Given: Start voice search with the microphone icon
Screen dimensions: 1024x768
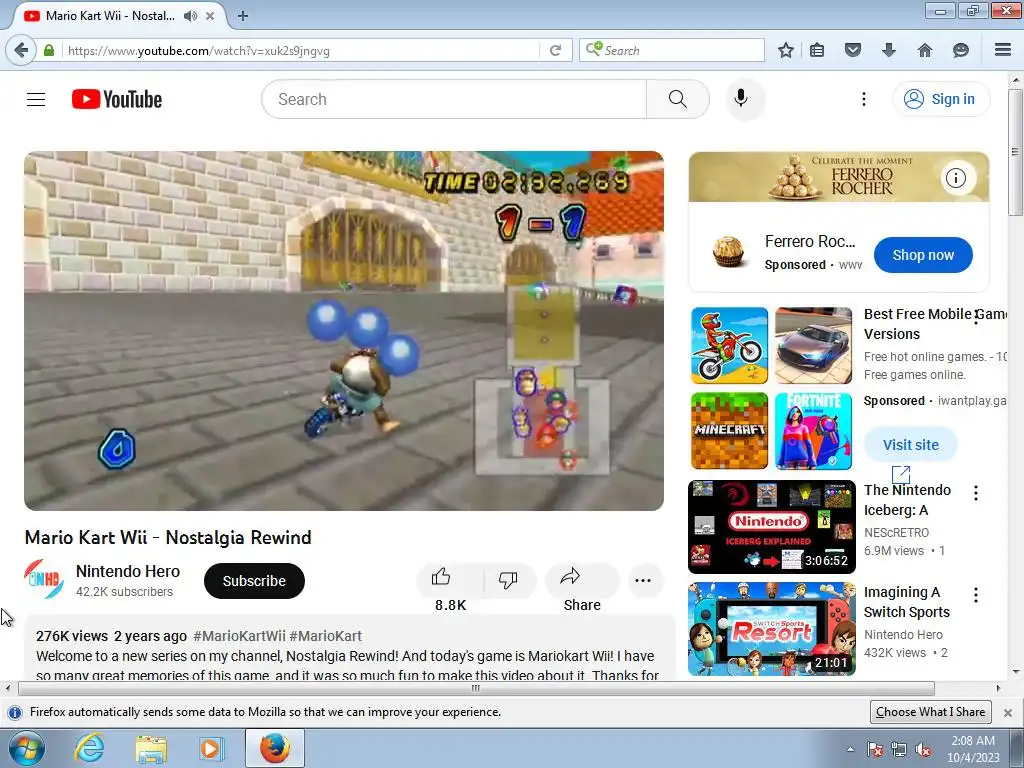Looking at the screenshot, I should click(741, 99).
